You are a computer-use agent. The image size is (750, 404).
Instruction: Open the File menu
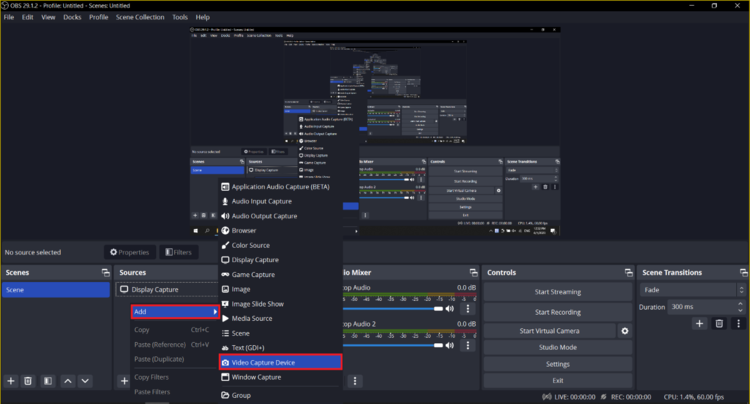pyautogui.click(x=9, y=17)
